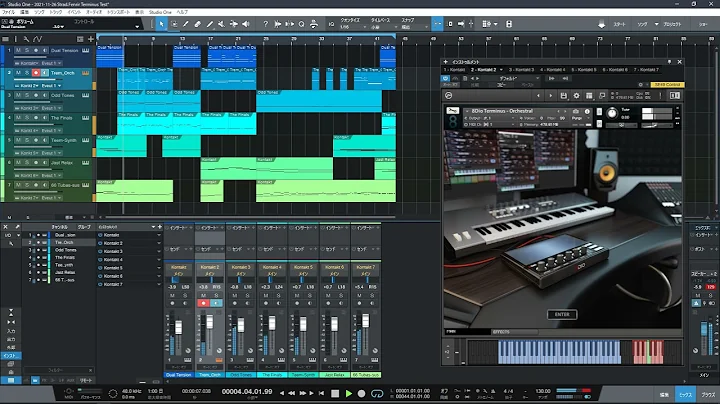
Task: Expand Kontakt 3 dropdown in instrument list
Action: click(159, 252)
